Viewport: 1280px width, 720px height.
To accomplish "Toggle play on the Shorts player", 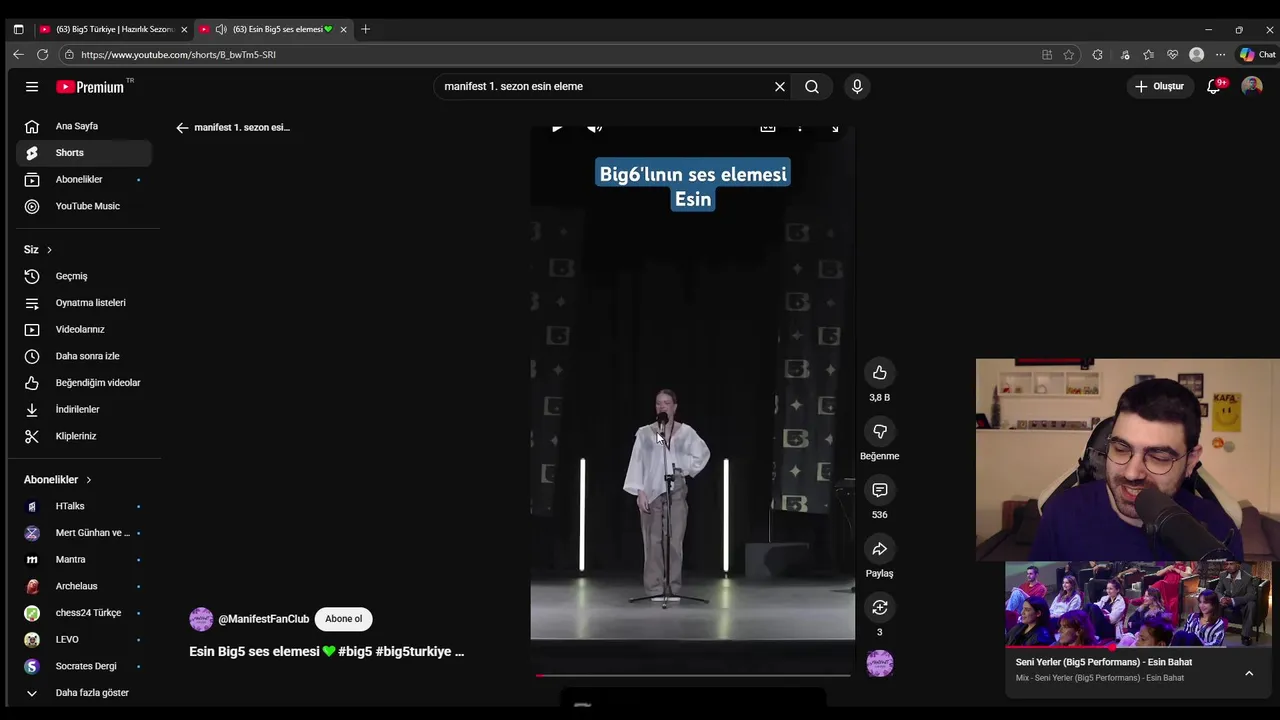I will [557, 128].
